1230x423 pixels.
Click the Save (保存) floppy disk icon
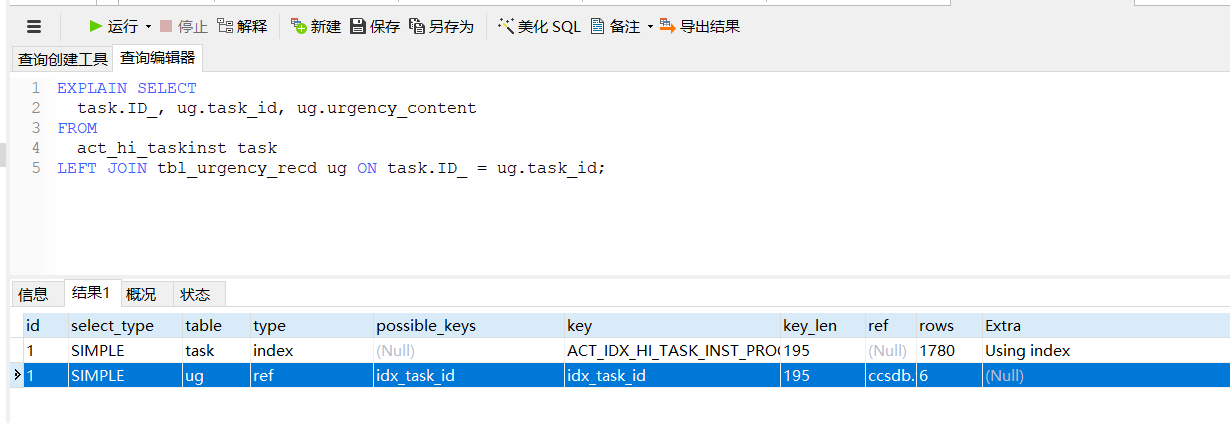[x=358, y=26]
